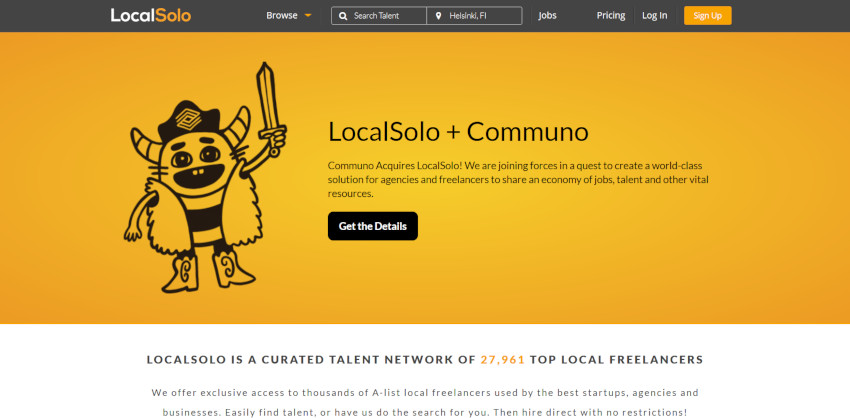Screen dimensions: 850x418
Task: Click the location pin icon
Action: click(x=438, y=16)
